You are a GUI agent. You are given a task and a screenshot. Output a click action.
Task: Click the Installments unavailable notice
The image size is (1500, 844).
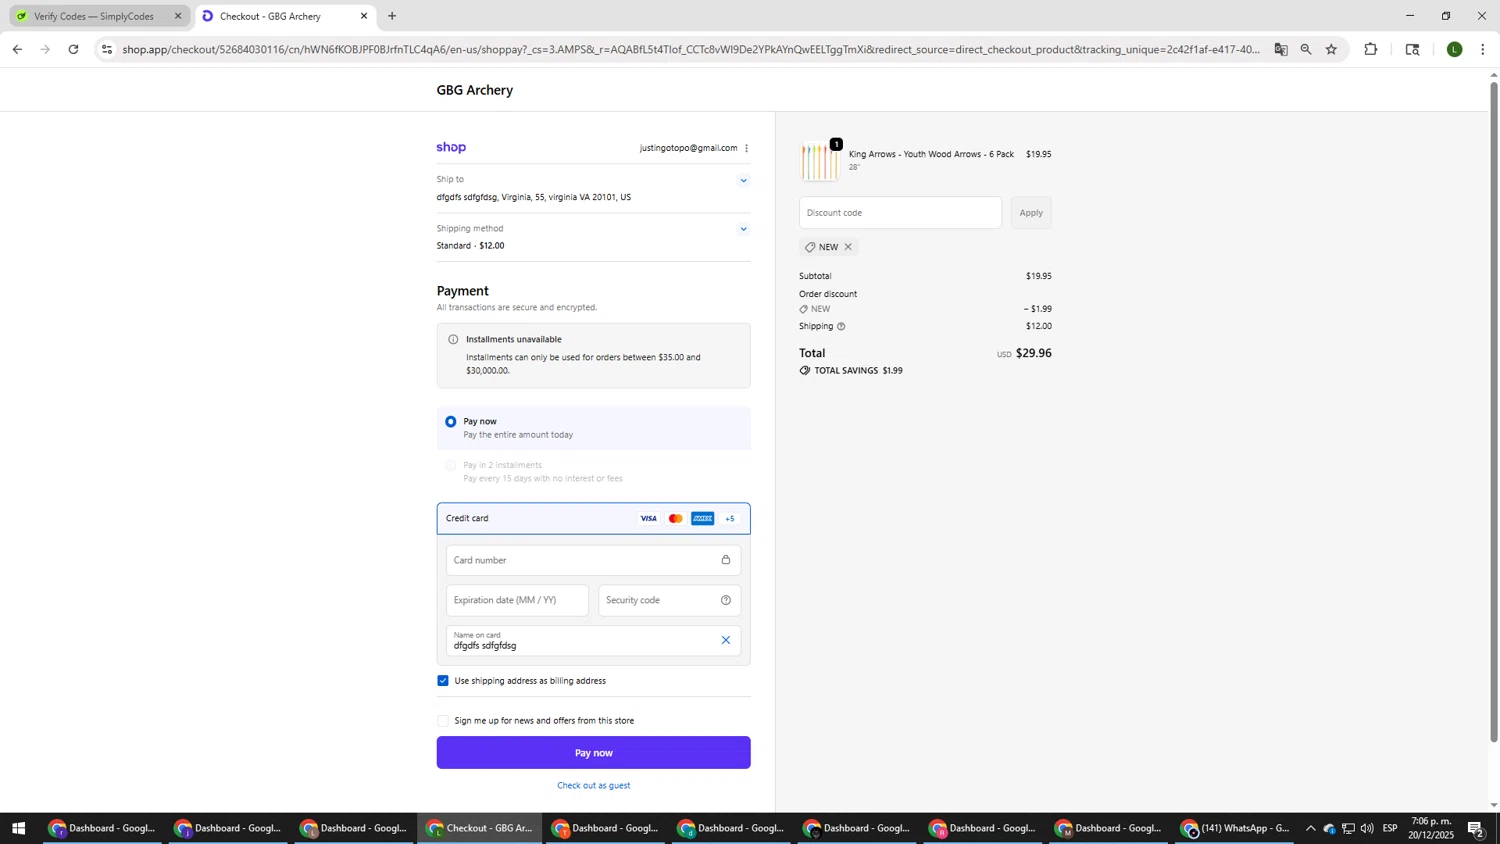[594, 356]
